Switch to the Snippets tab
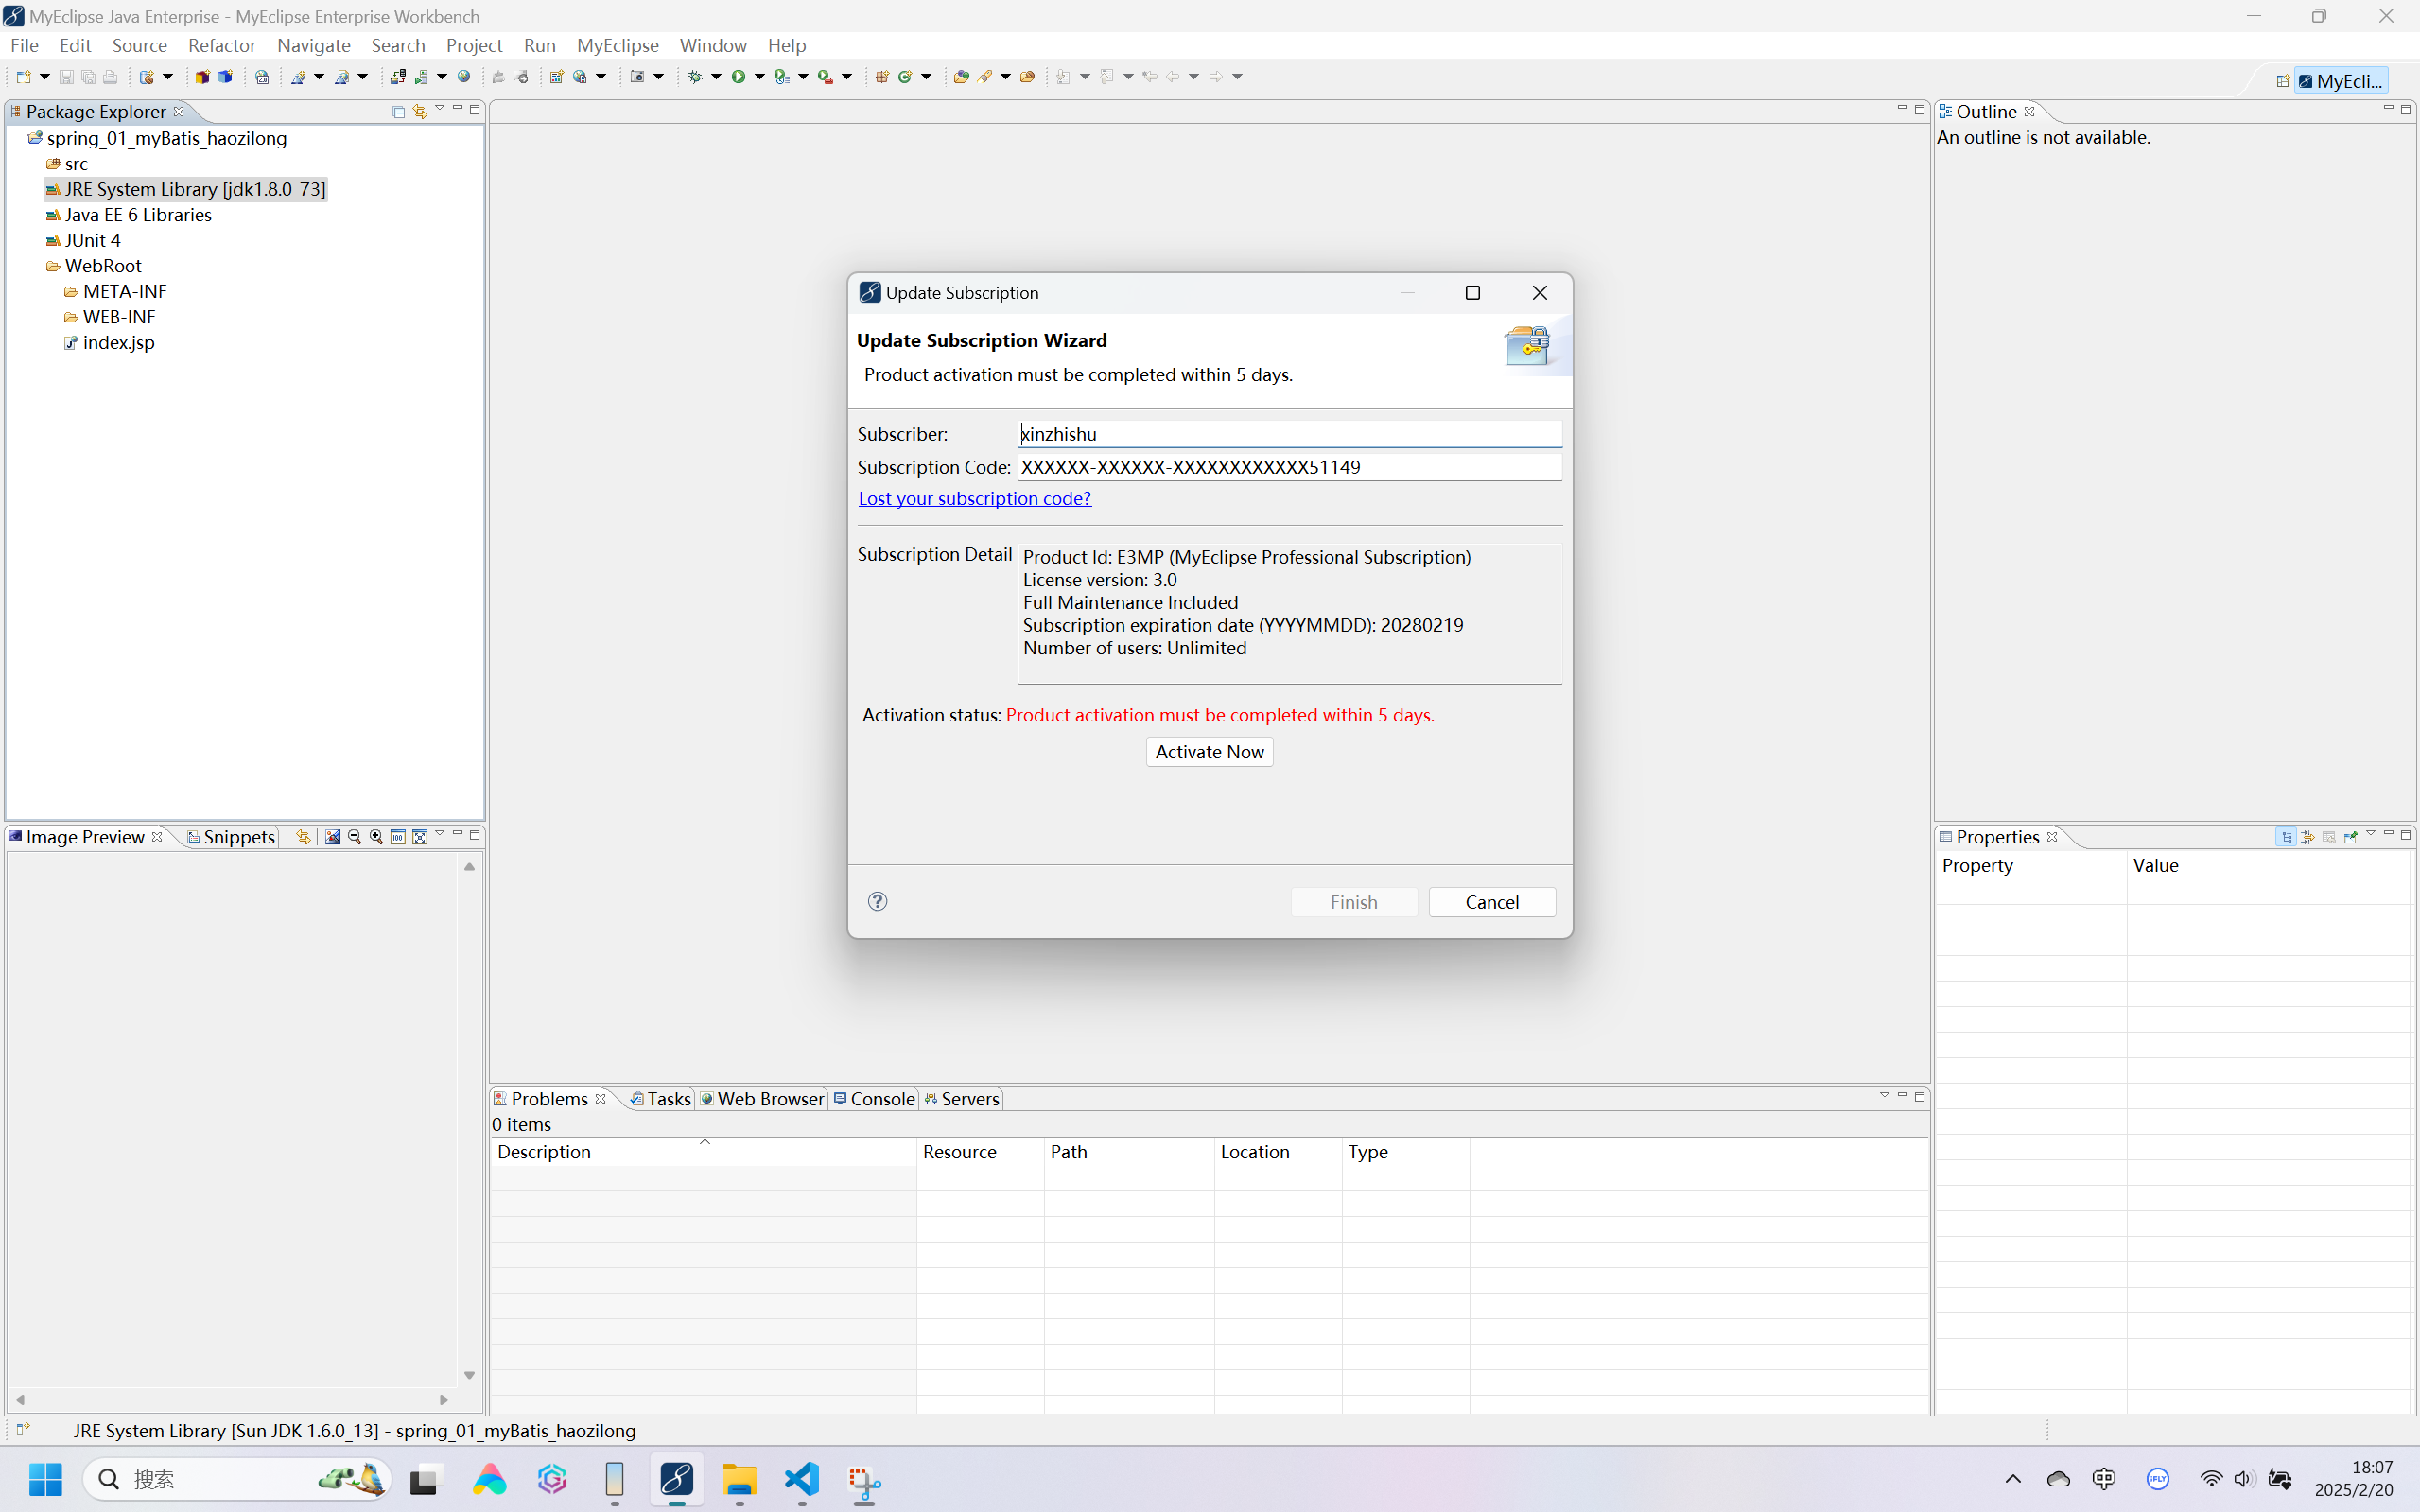The height and width of the screenshot is (1512, 2420). (x=230, y=837)
